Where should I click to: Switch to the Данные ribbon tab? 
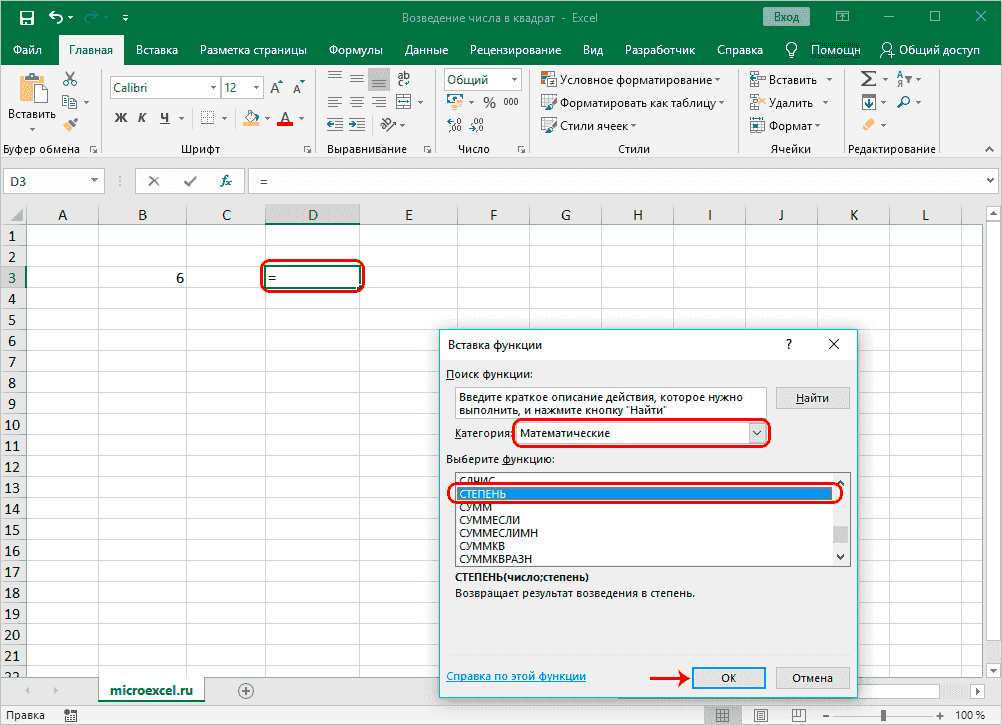pos(426,50)
